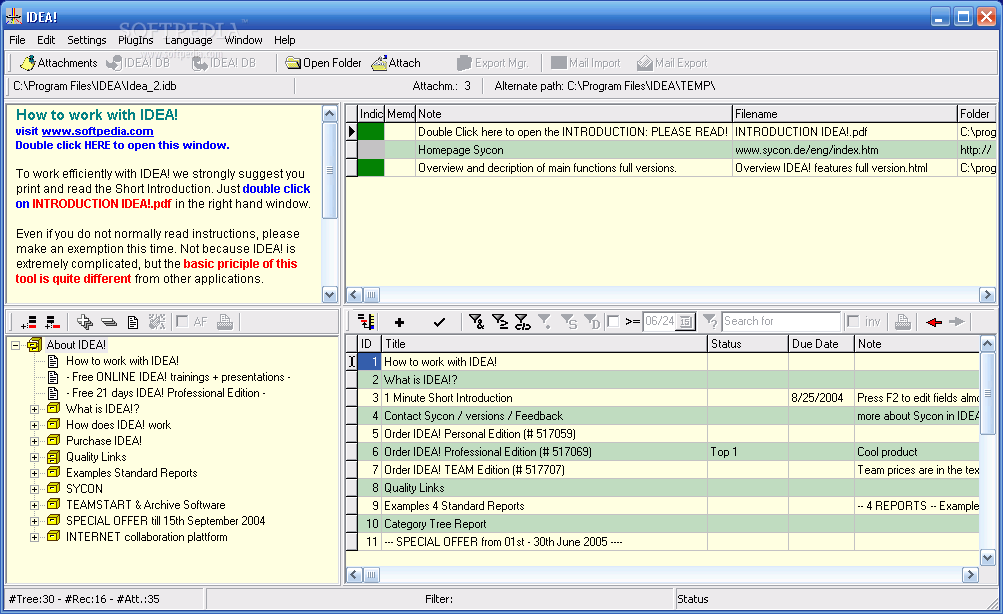Click the Title column header

[x=545, y=343]
